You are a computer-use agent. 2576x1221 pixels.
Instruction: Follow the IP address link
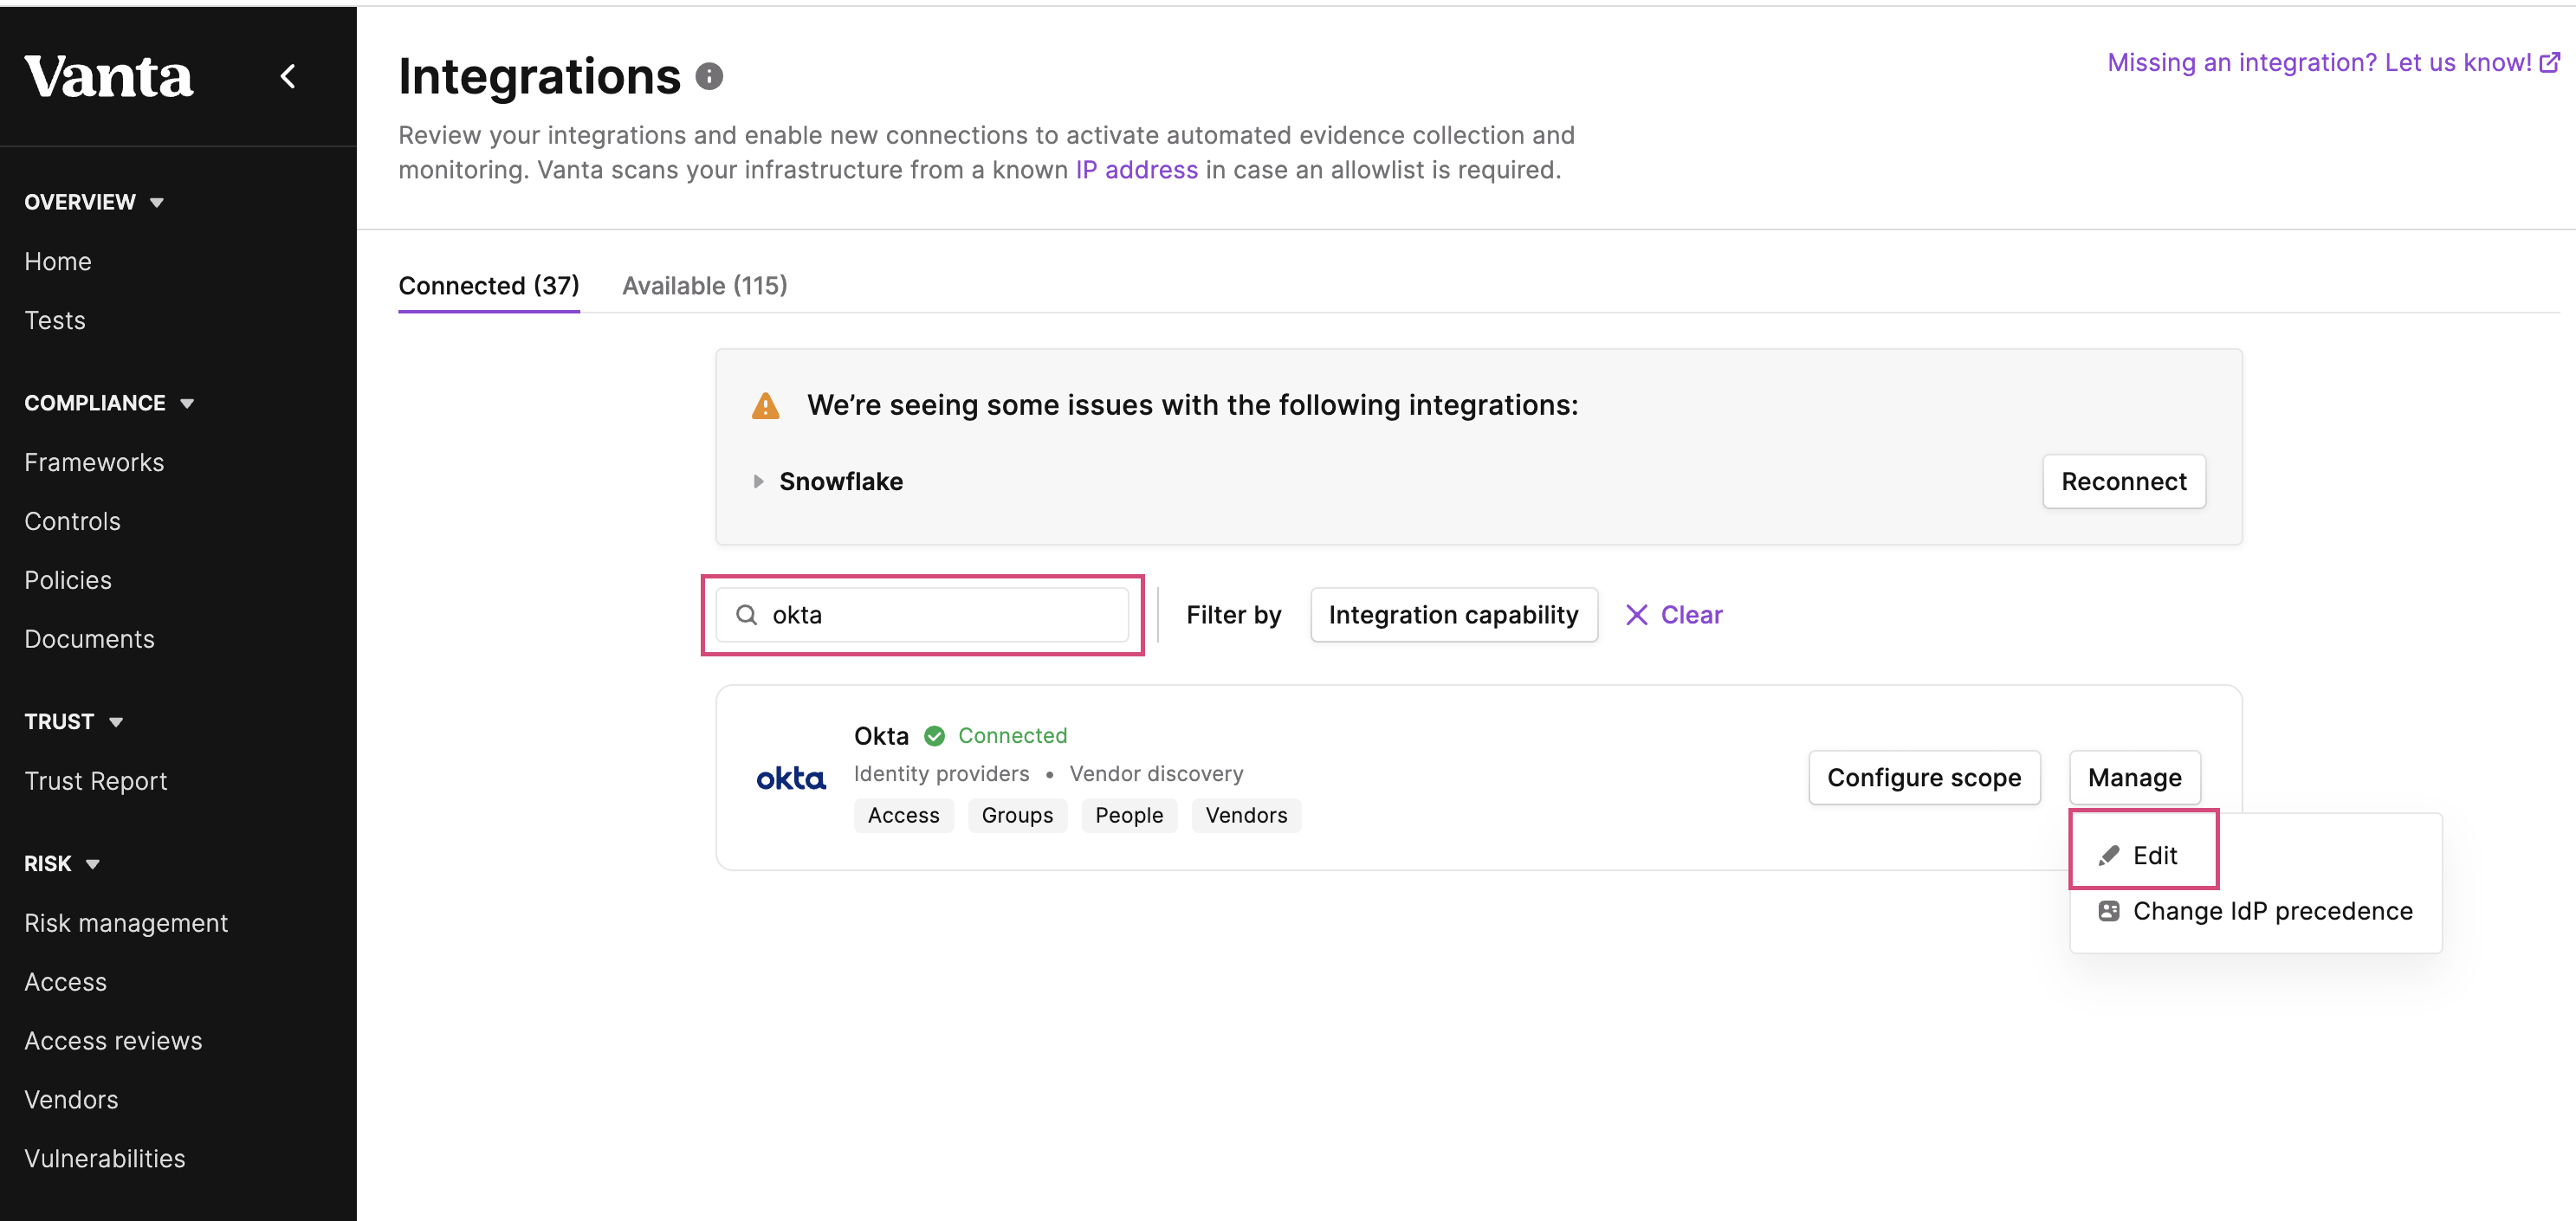1136,170
